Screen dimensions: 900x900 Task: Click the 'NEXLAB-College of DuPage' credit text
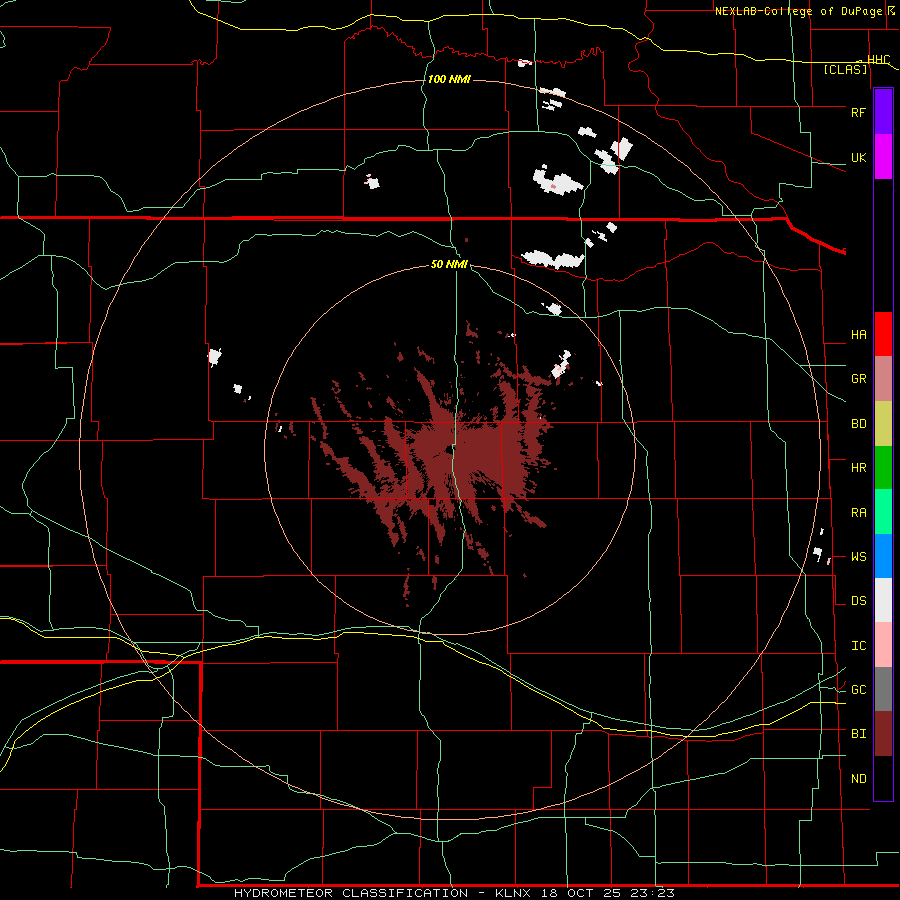point(798,11)
